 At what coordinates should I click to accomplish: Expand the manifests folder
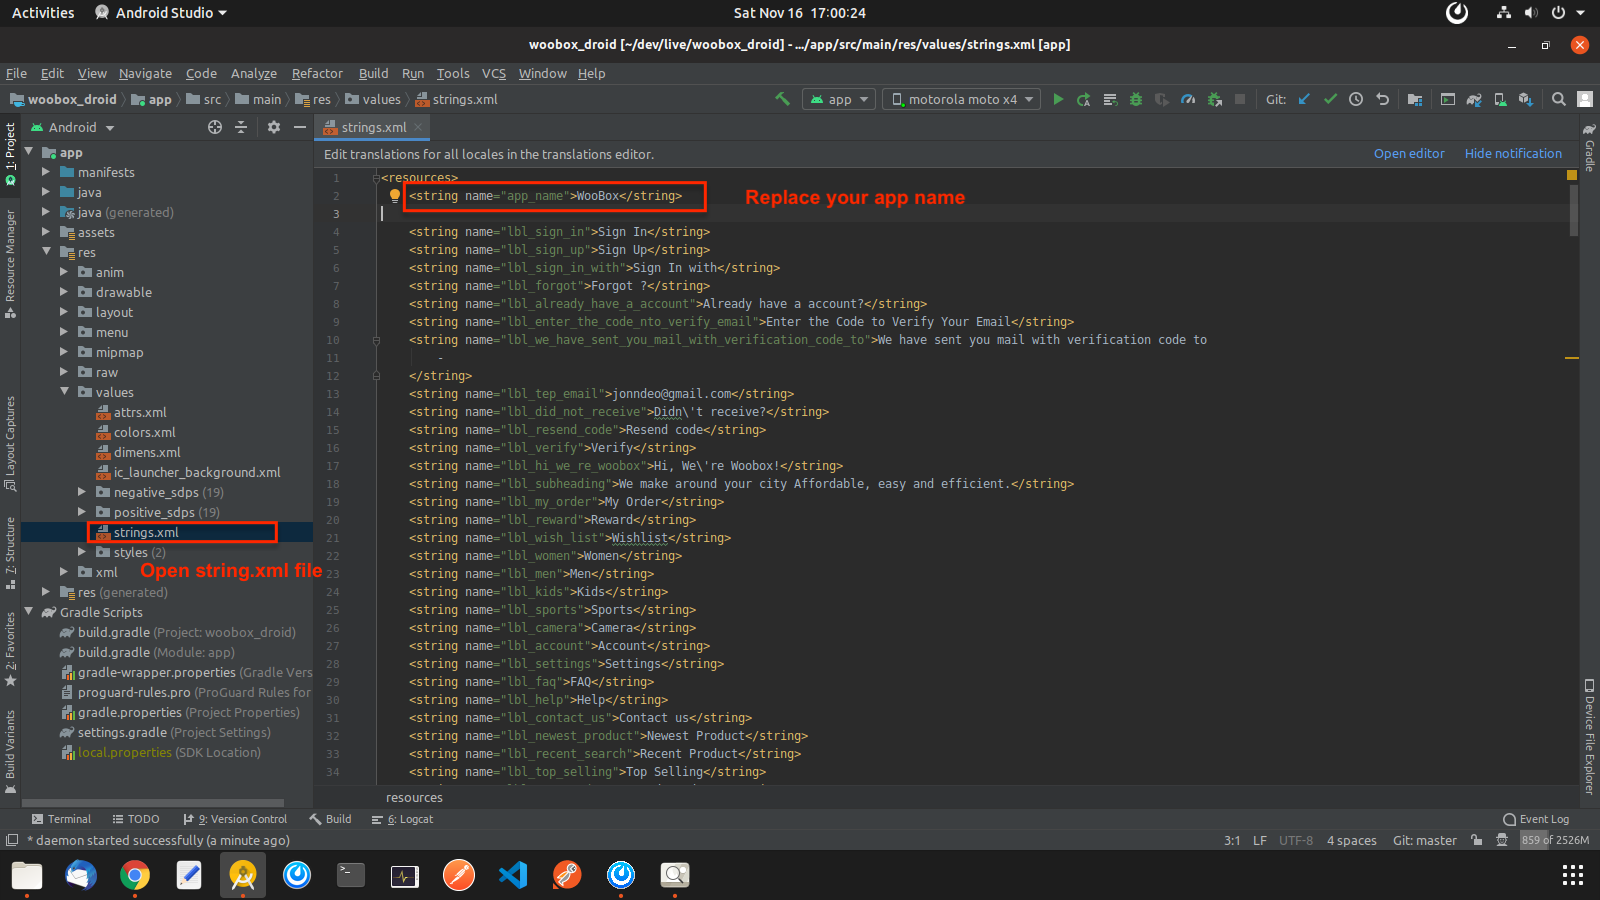coord(47,172)
